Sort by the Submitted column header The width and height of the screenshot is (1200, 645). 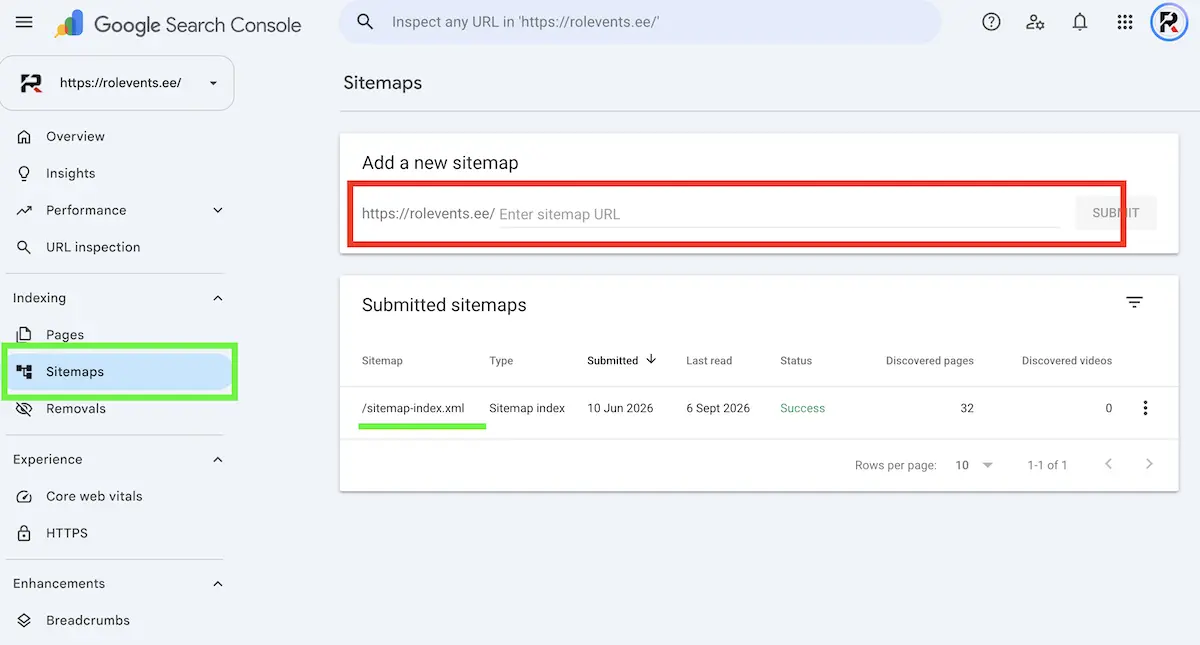pos(621,360)
